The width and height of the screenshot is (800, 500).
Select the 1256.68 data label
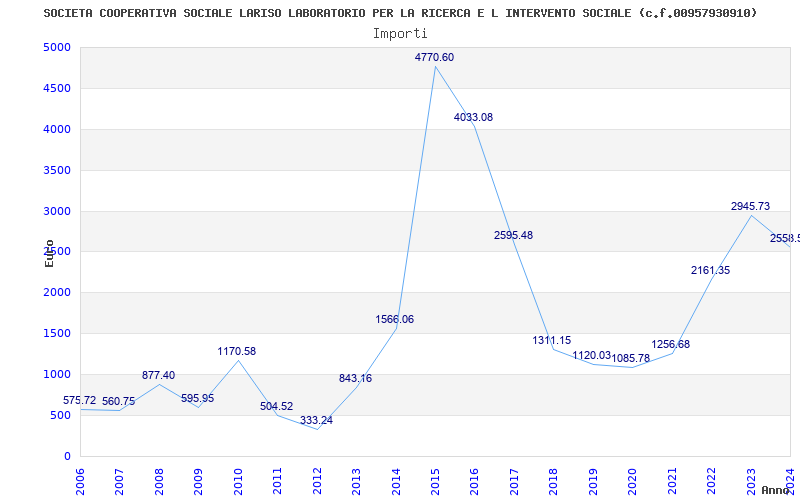[x=670, y=344]
